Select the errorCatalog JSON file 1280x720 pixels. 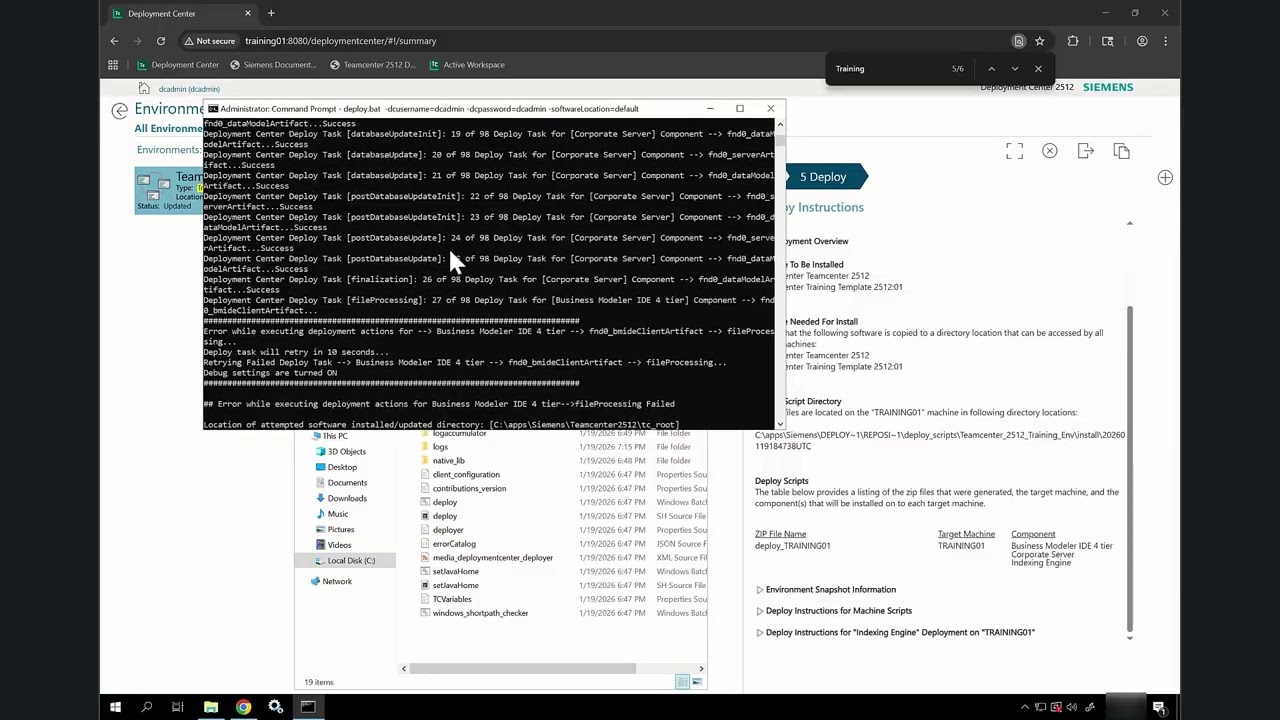454,544
